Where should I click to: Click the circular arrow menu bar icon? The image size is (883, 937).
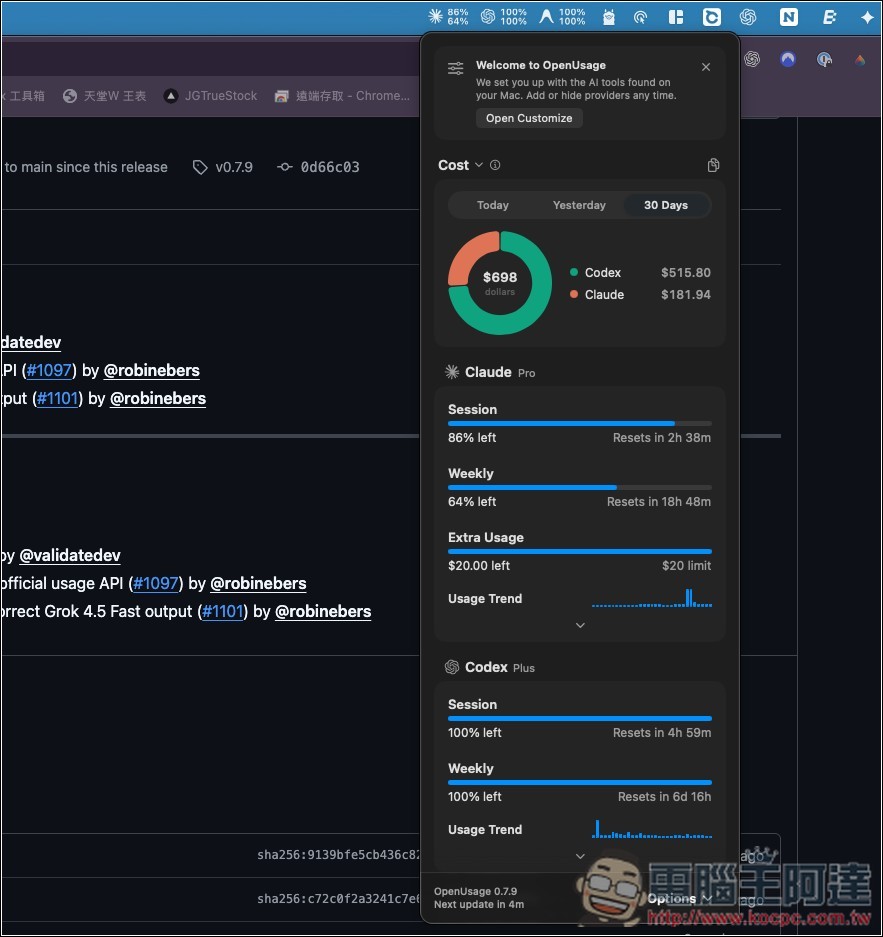(640, 18)
